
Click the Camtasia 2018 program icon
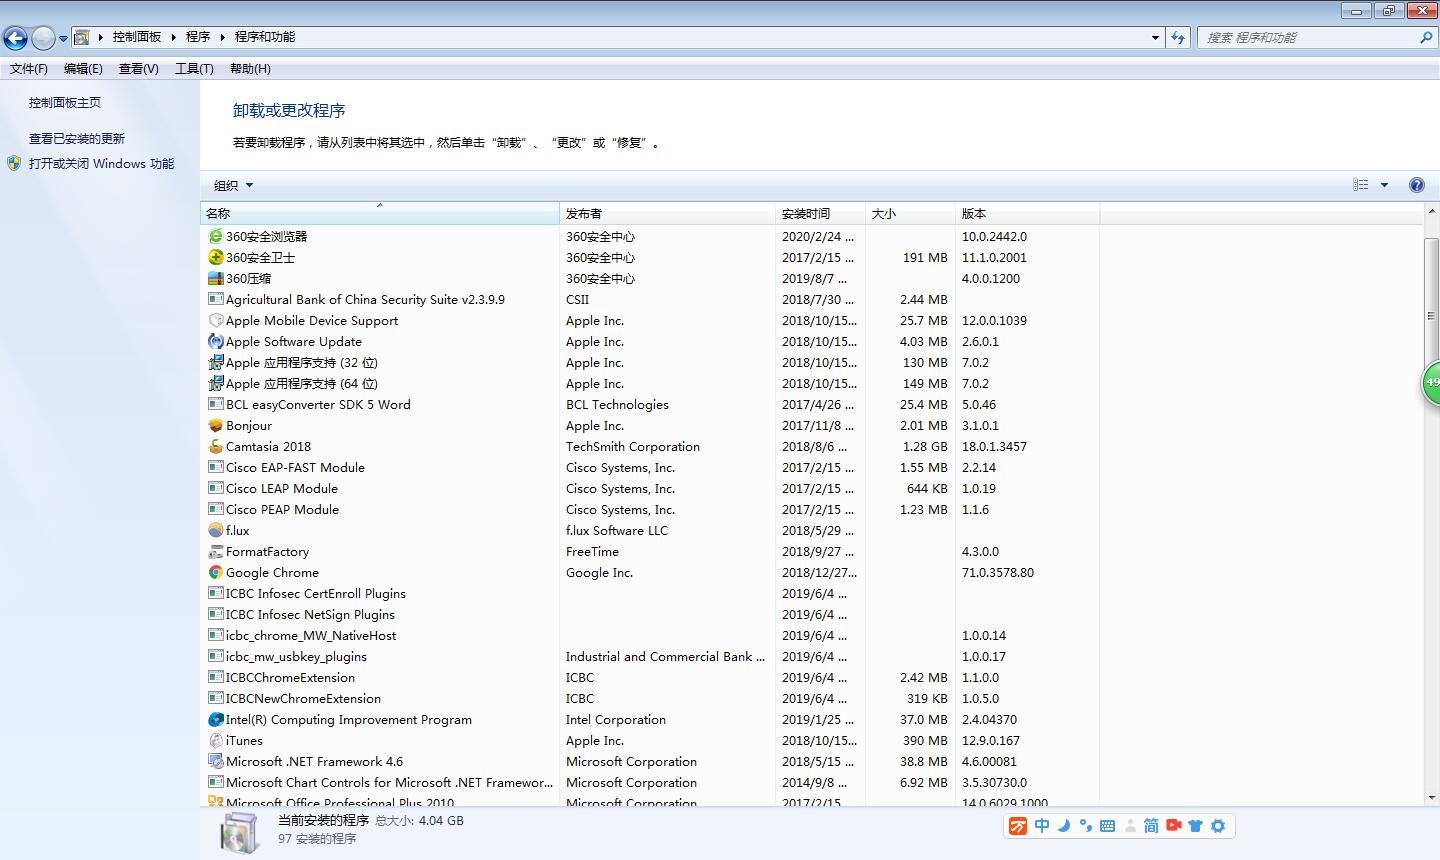click(x=215, y=446)
